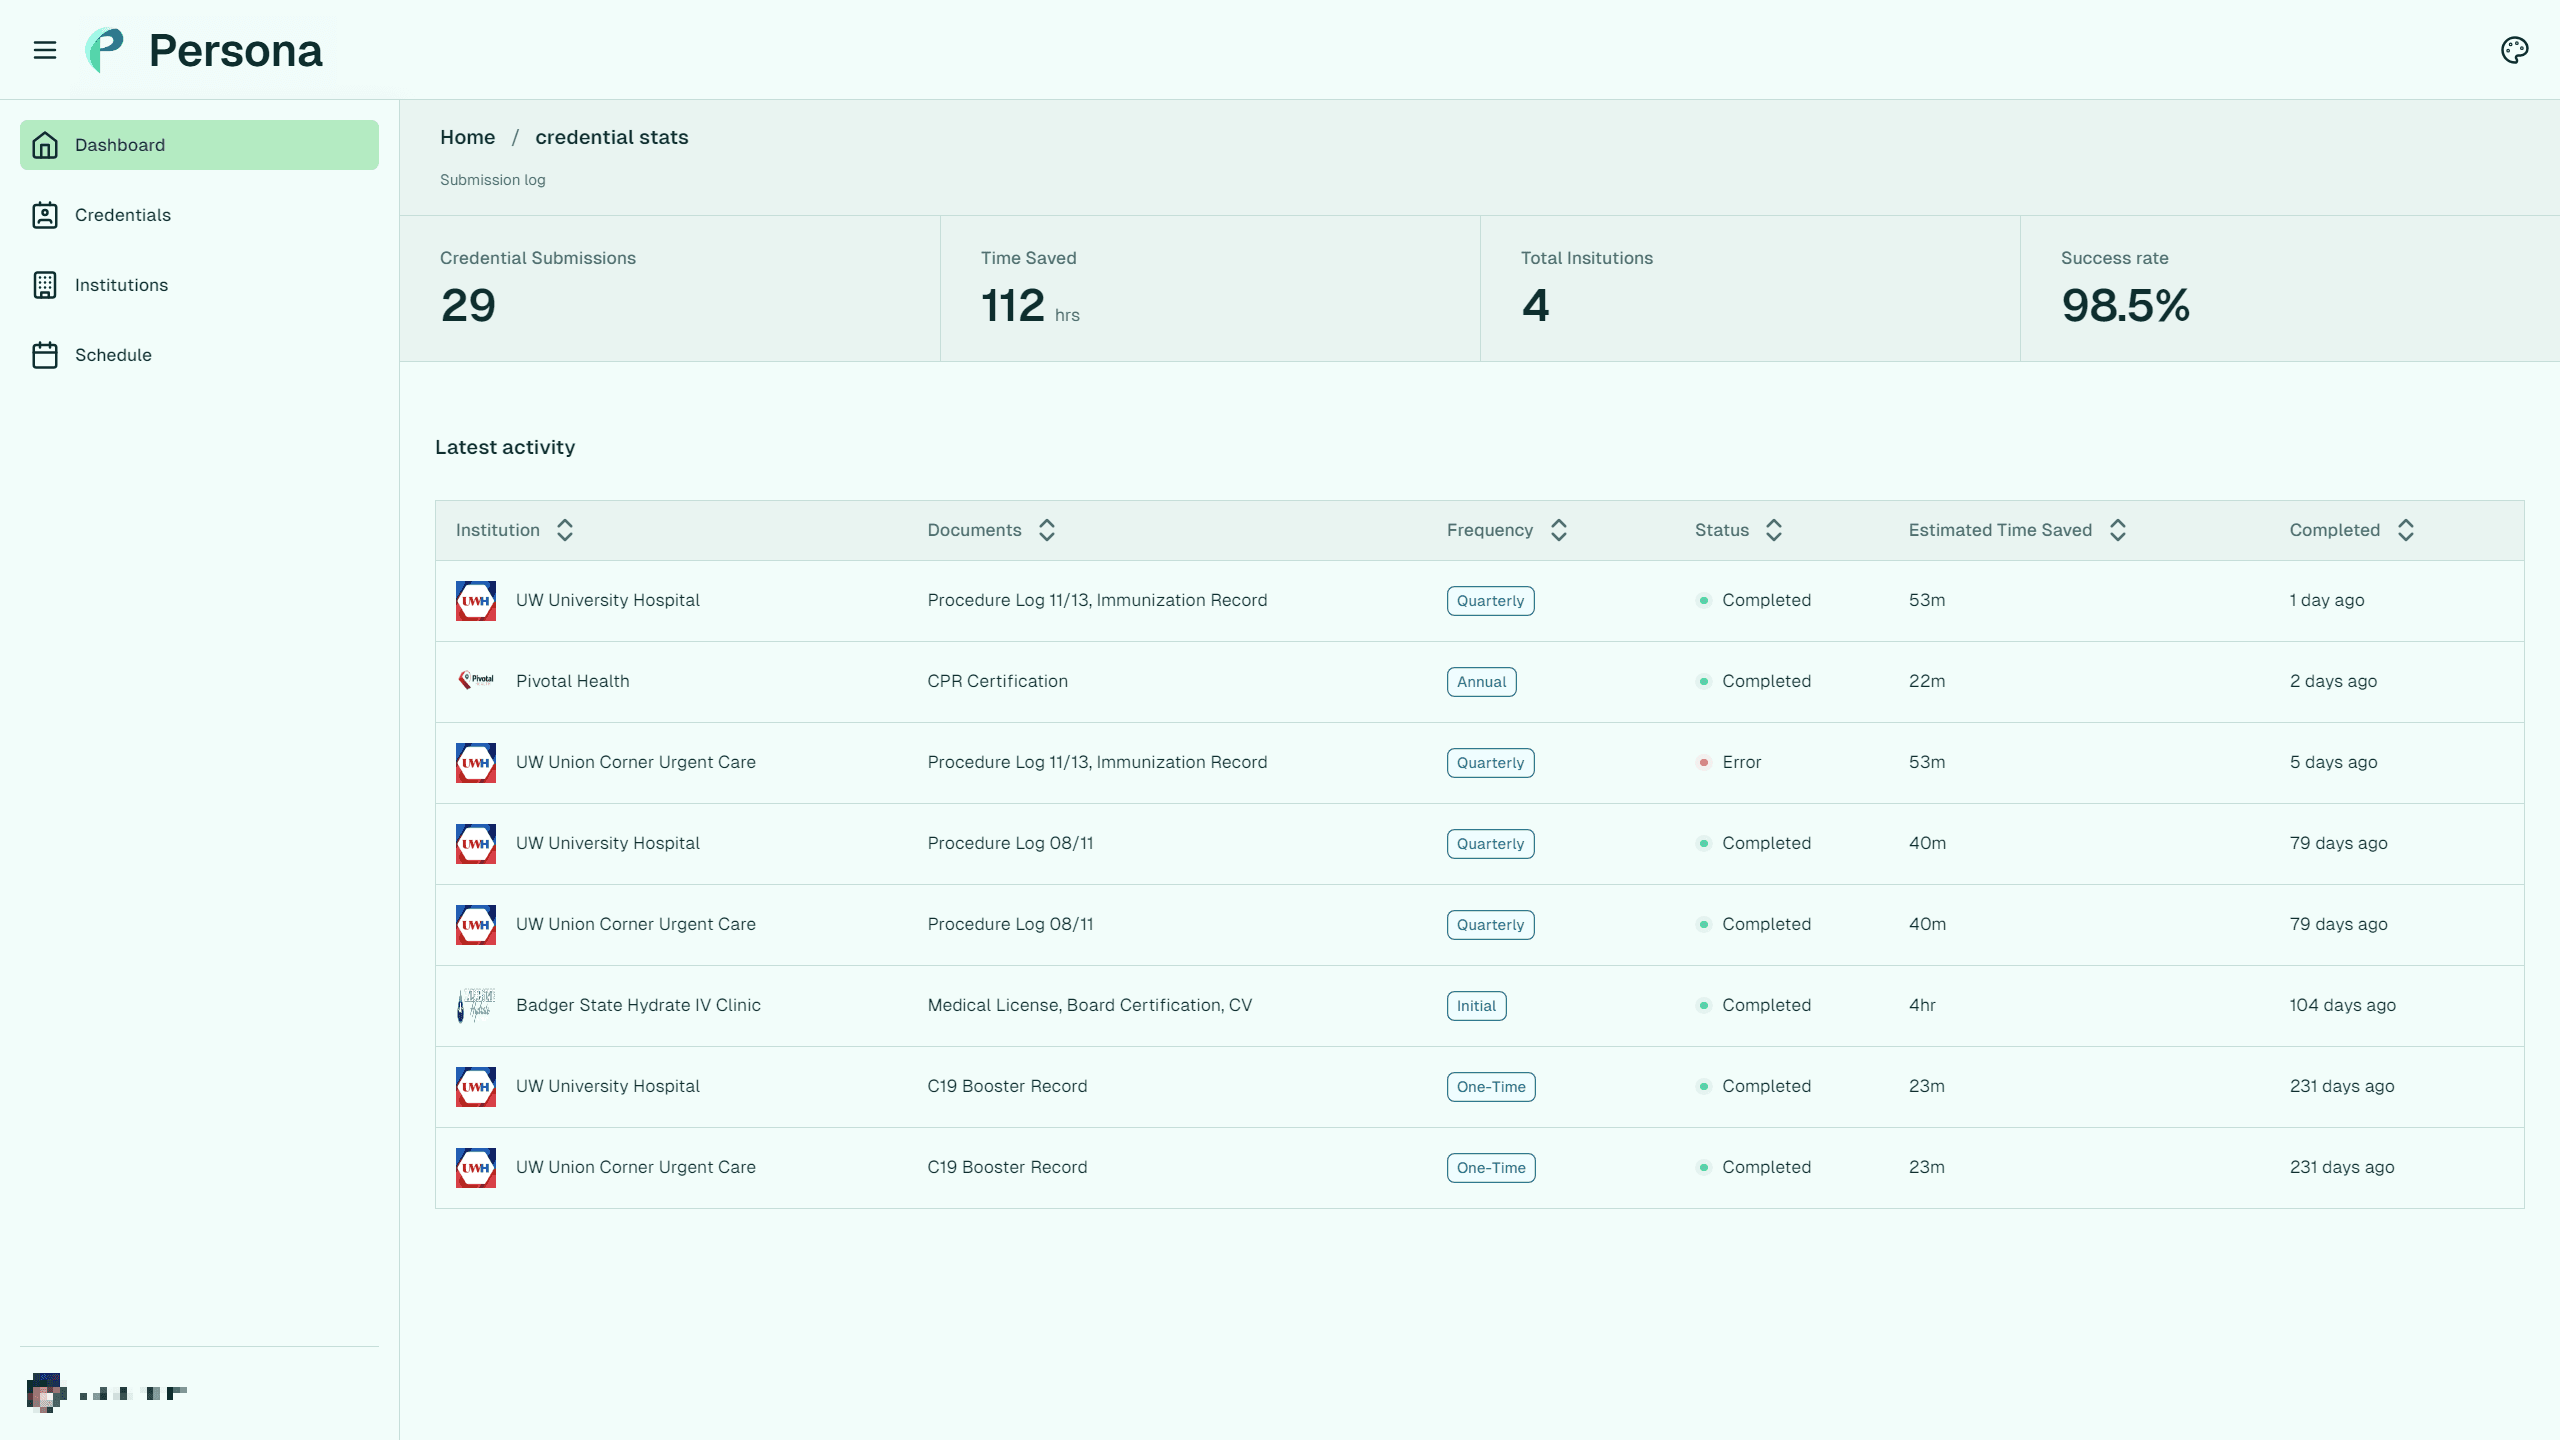
Task: Navigate to Home via breadcrumb
Action: coord(467,137)
